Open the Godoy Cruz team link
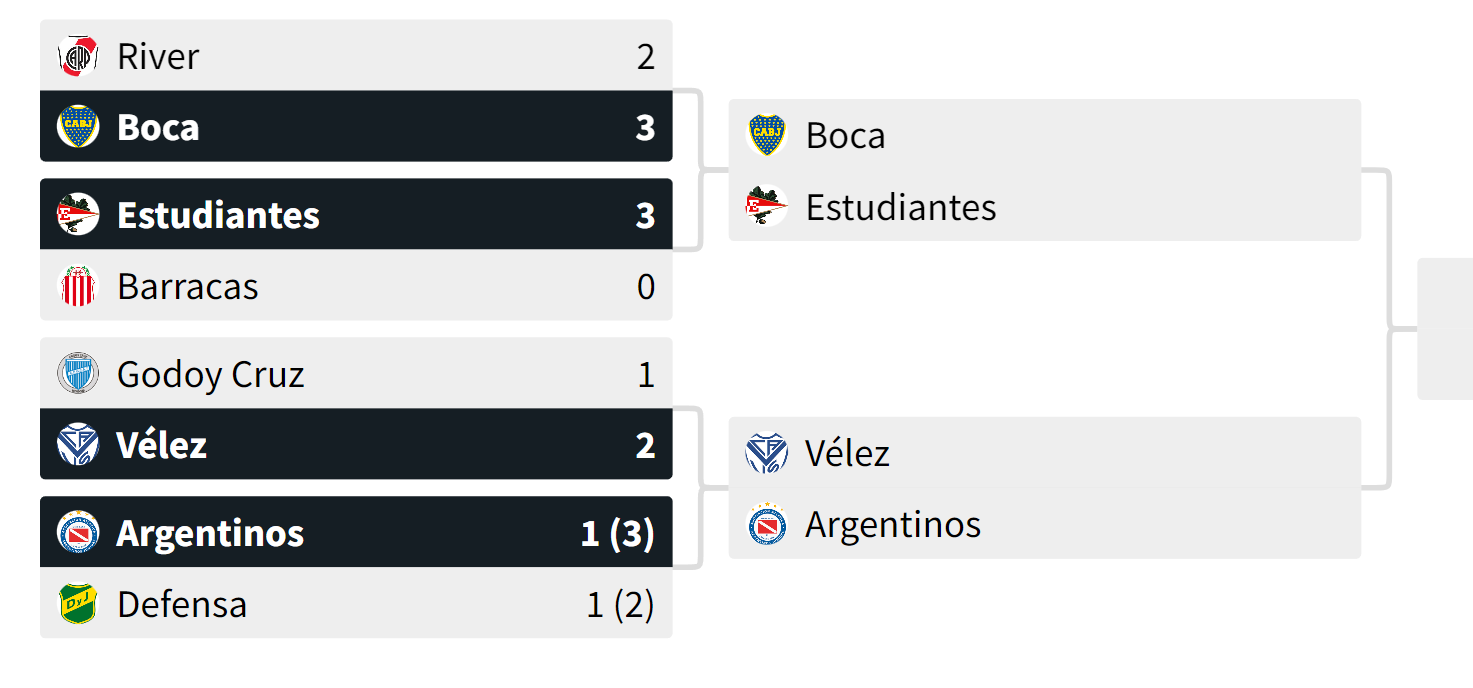 210,374
